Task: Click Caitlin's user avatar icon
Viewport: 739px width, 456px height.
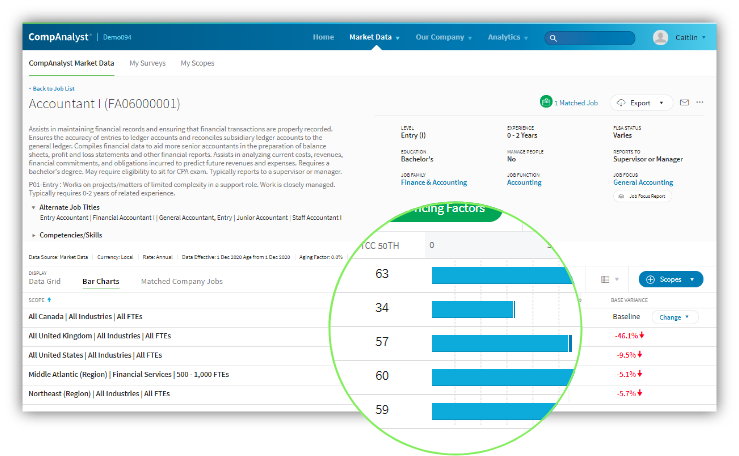Action: coord(660,37)
